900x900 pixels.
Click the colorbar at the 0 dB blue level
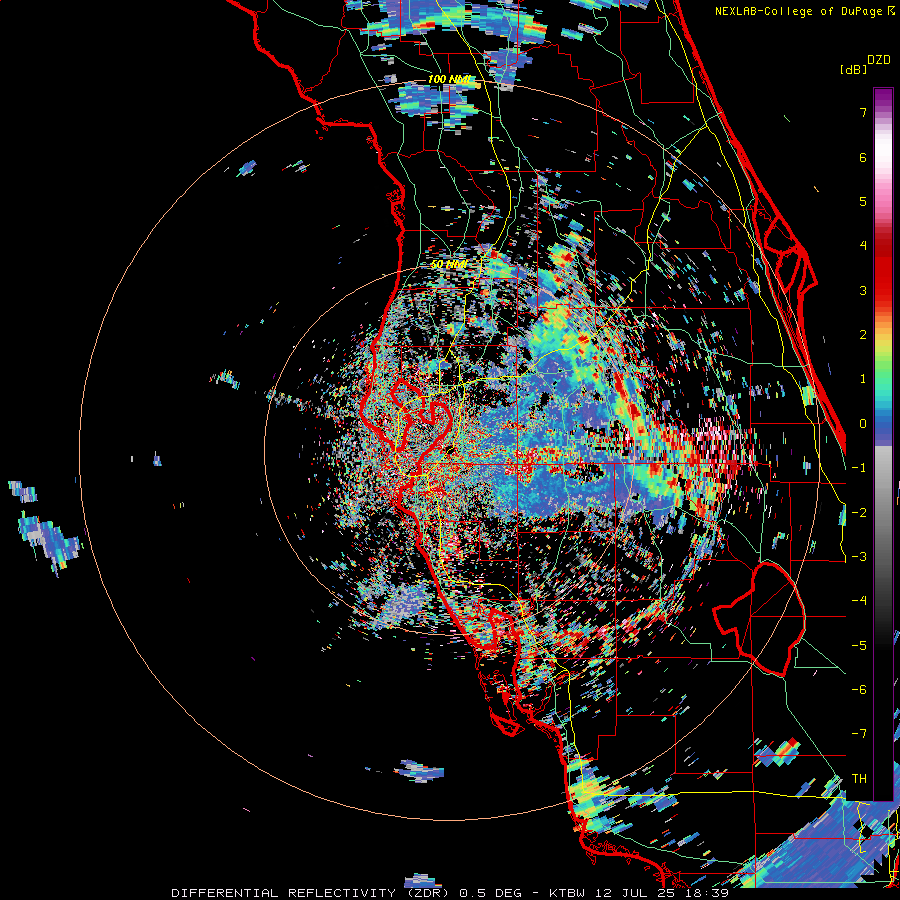tap(883, 424)
